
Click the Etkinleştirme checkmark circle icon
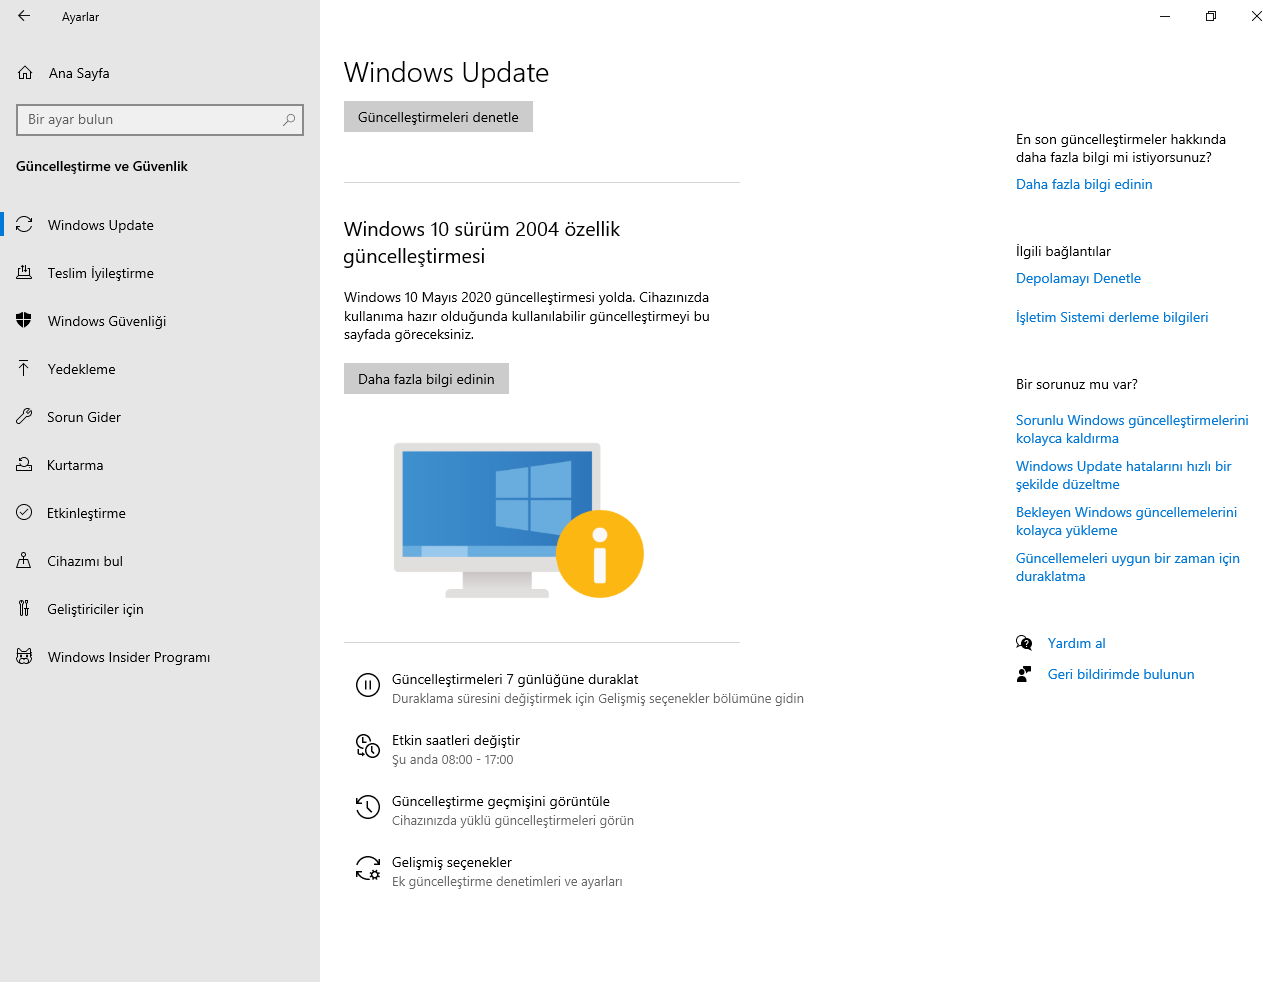[x=24, y=513]
